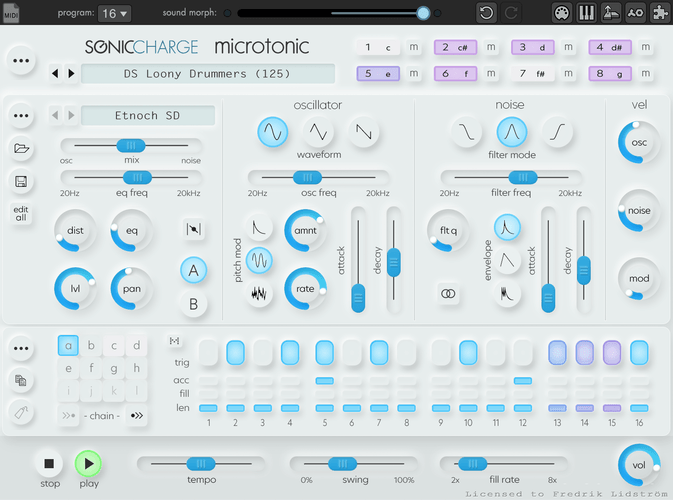Click the morph link icon in top bar

(635, 13)
